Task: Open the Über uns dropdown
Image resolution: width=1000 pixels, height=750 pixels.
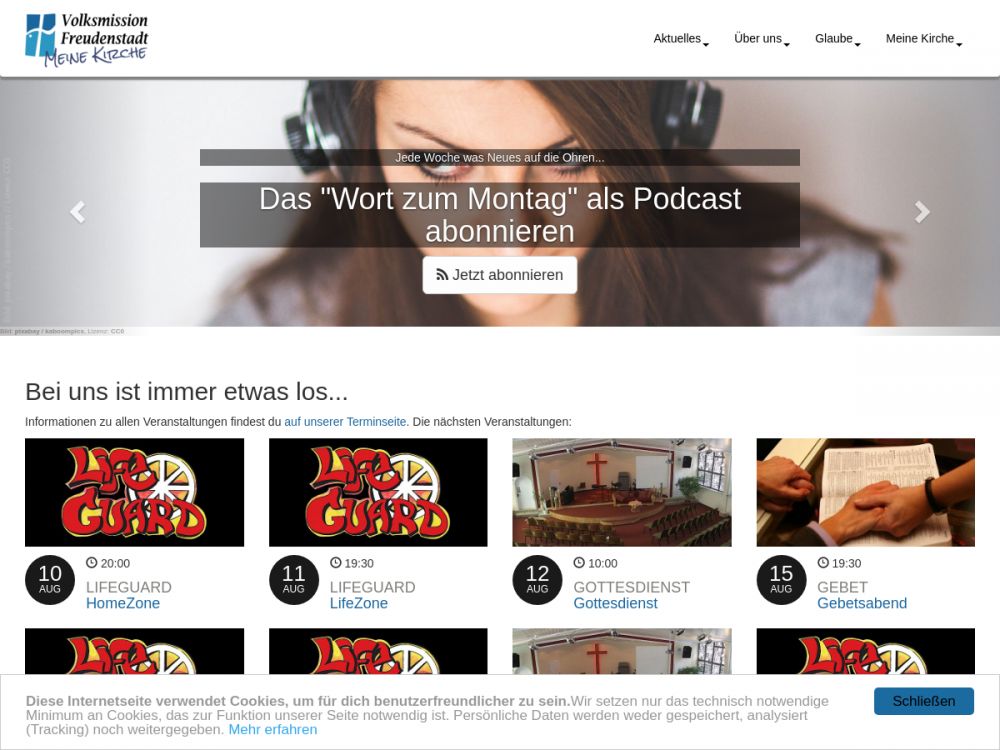Action: (x=761, y=39)
